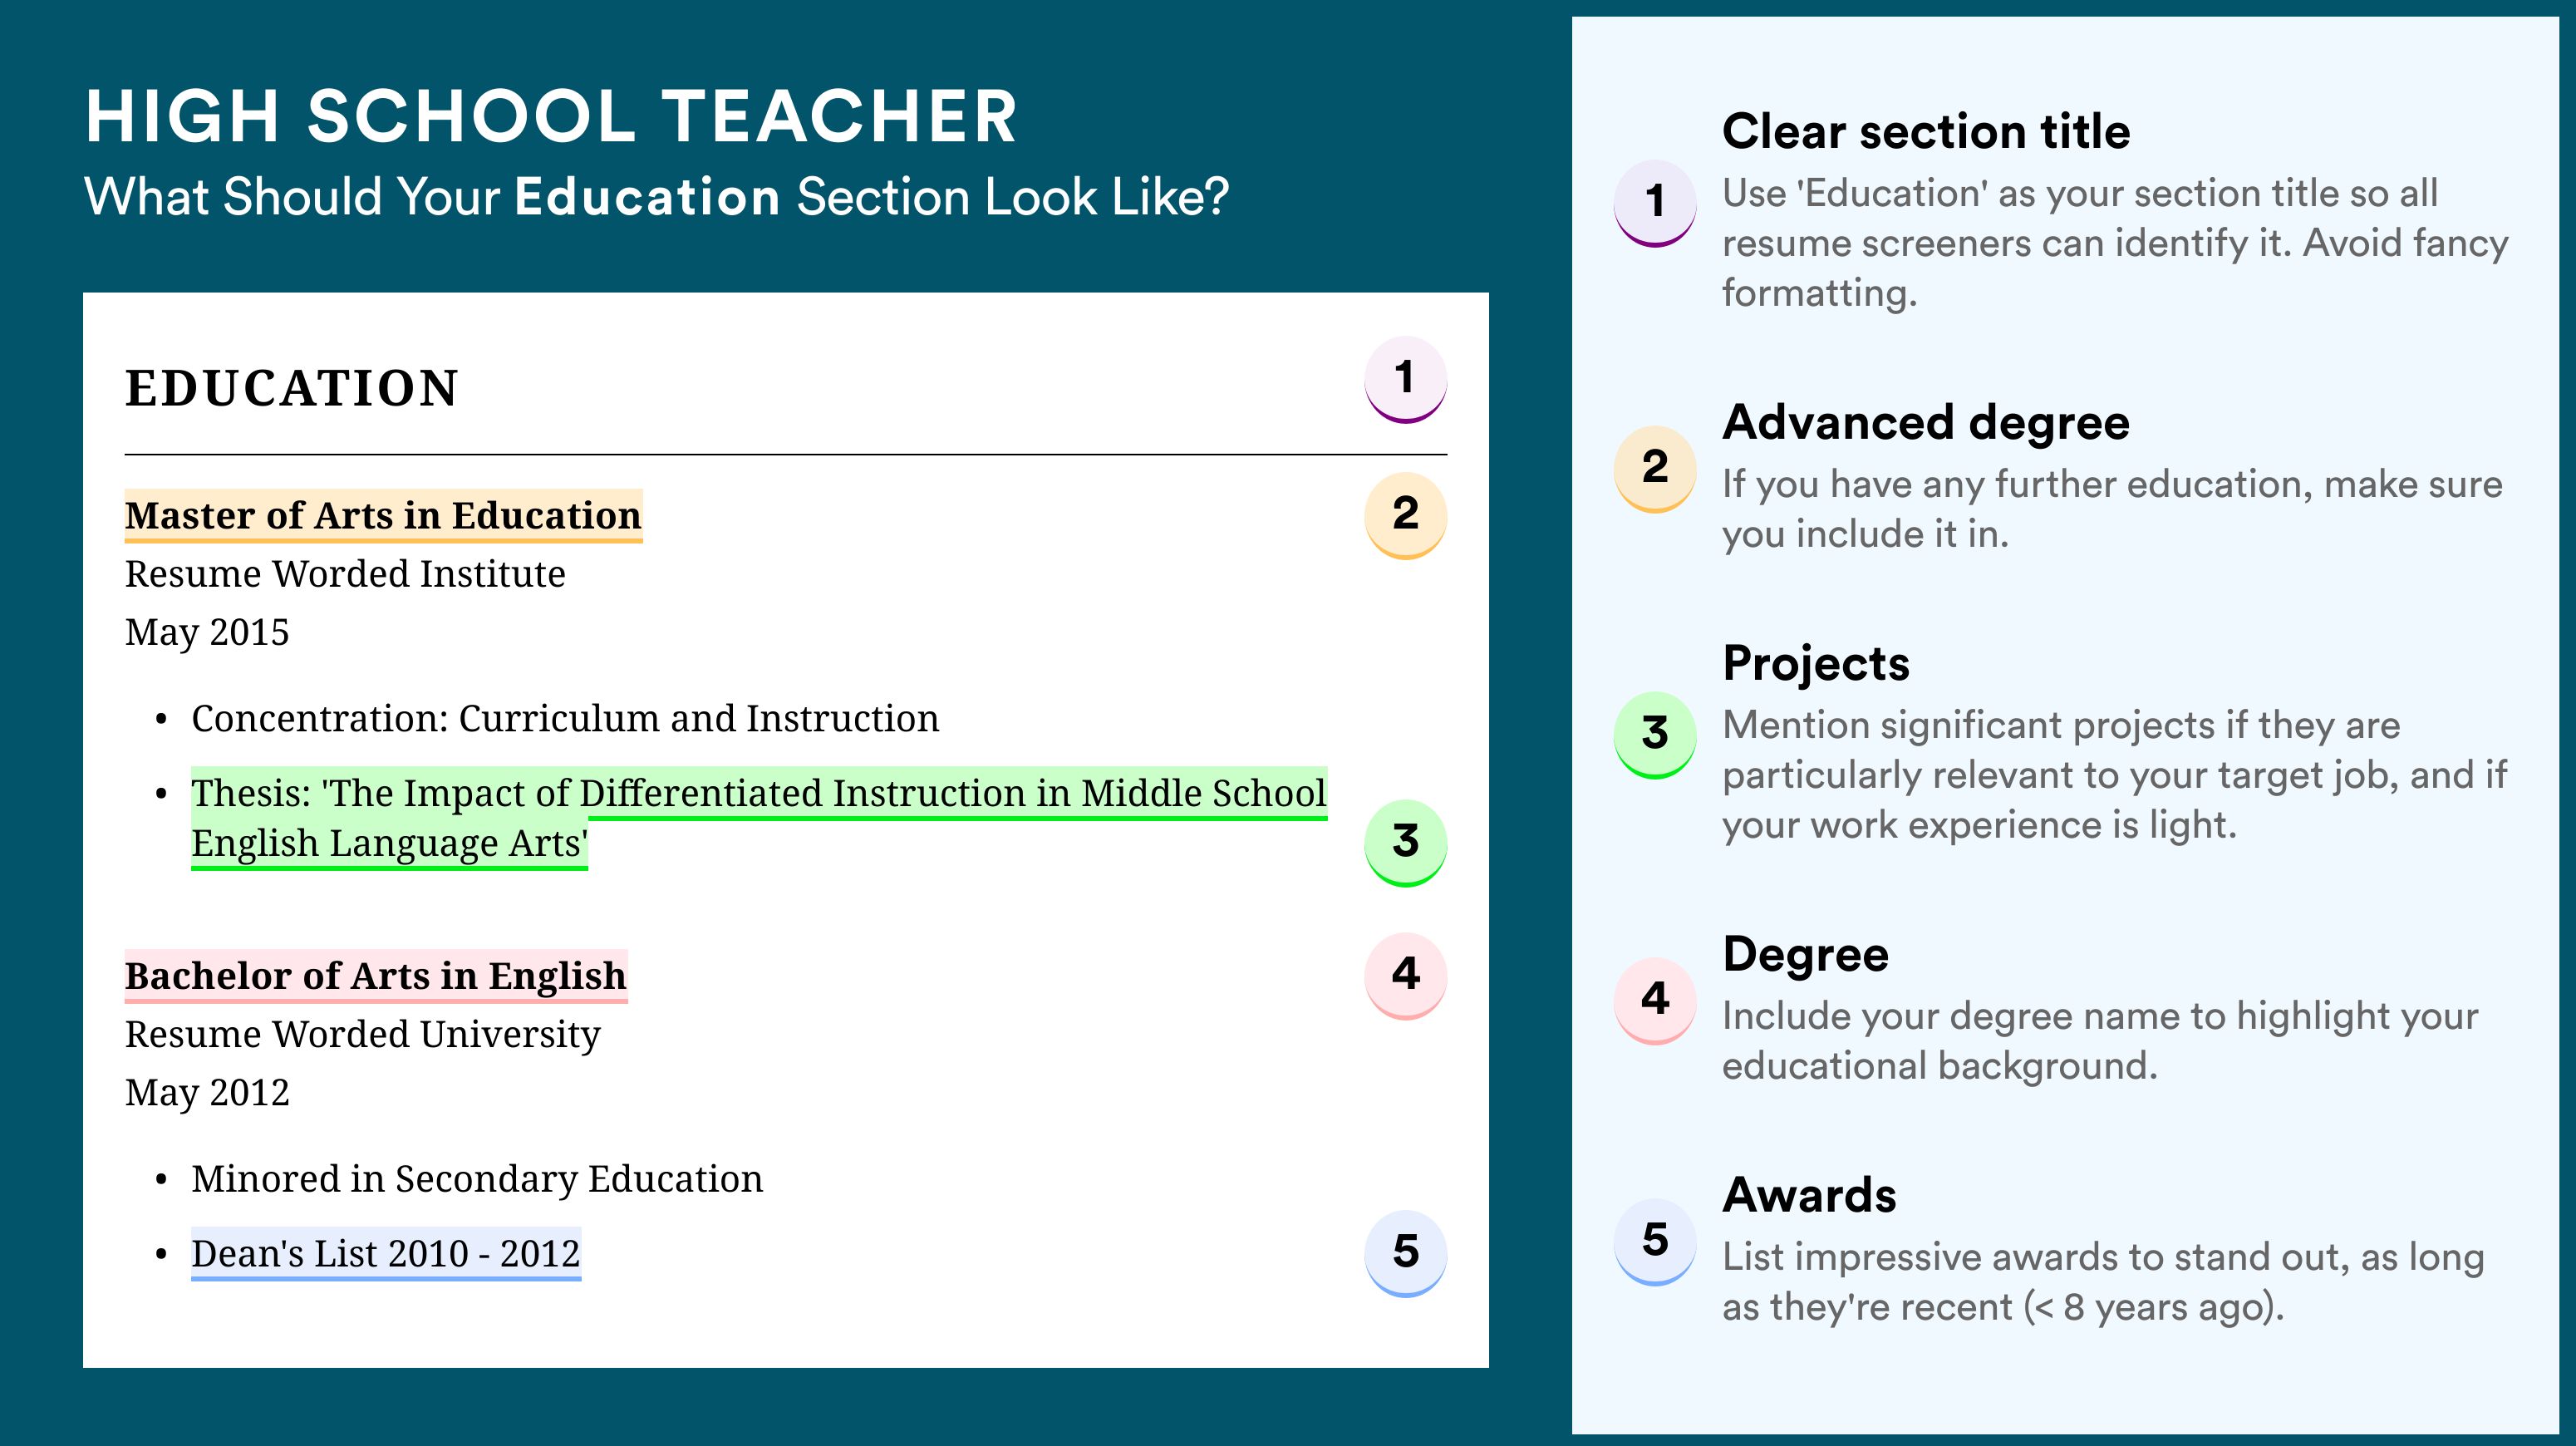This screenshot has height=1446, width=2576.
Task: Click the Concentration: Curriculum and Instruction bullet
Action: tap(565, 719)
